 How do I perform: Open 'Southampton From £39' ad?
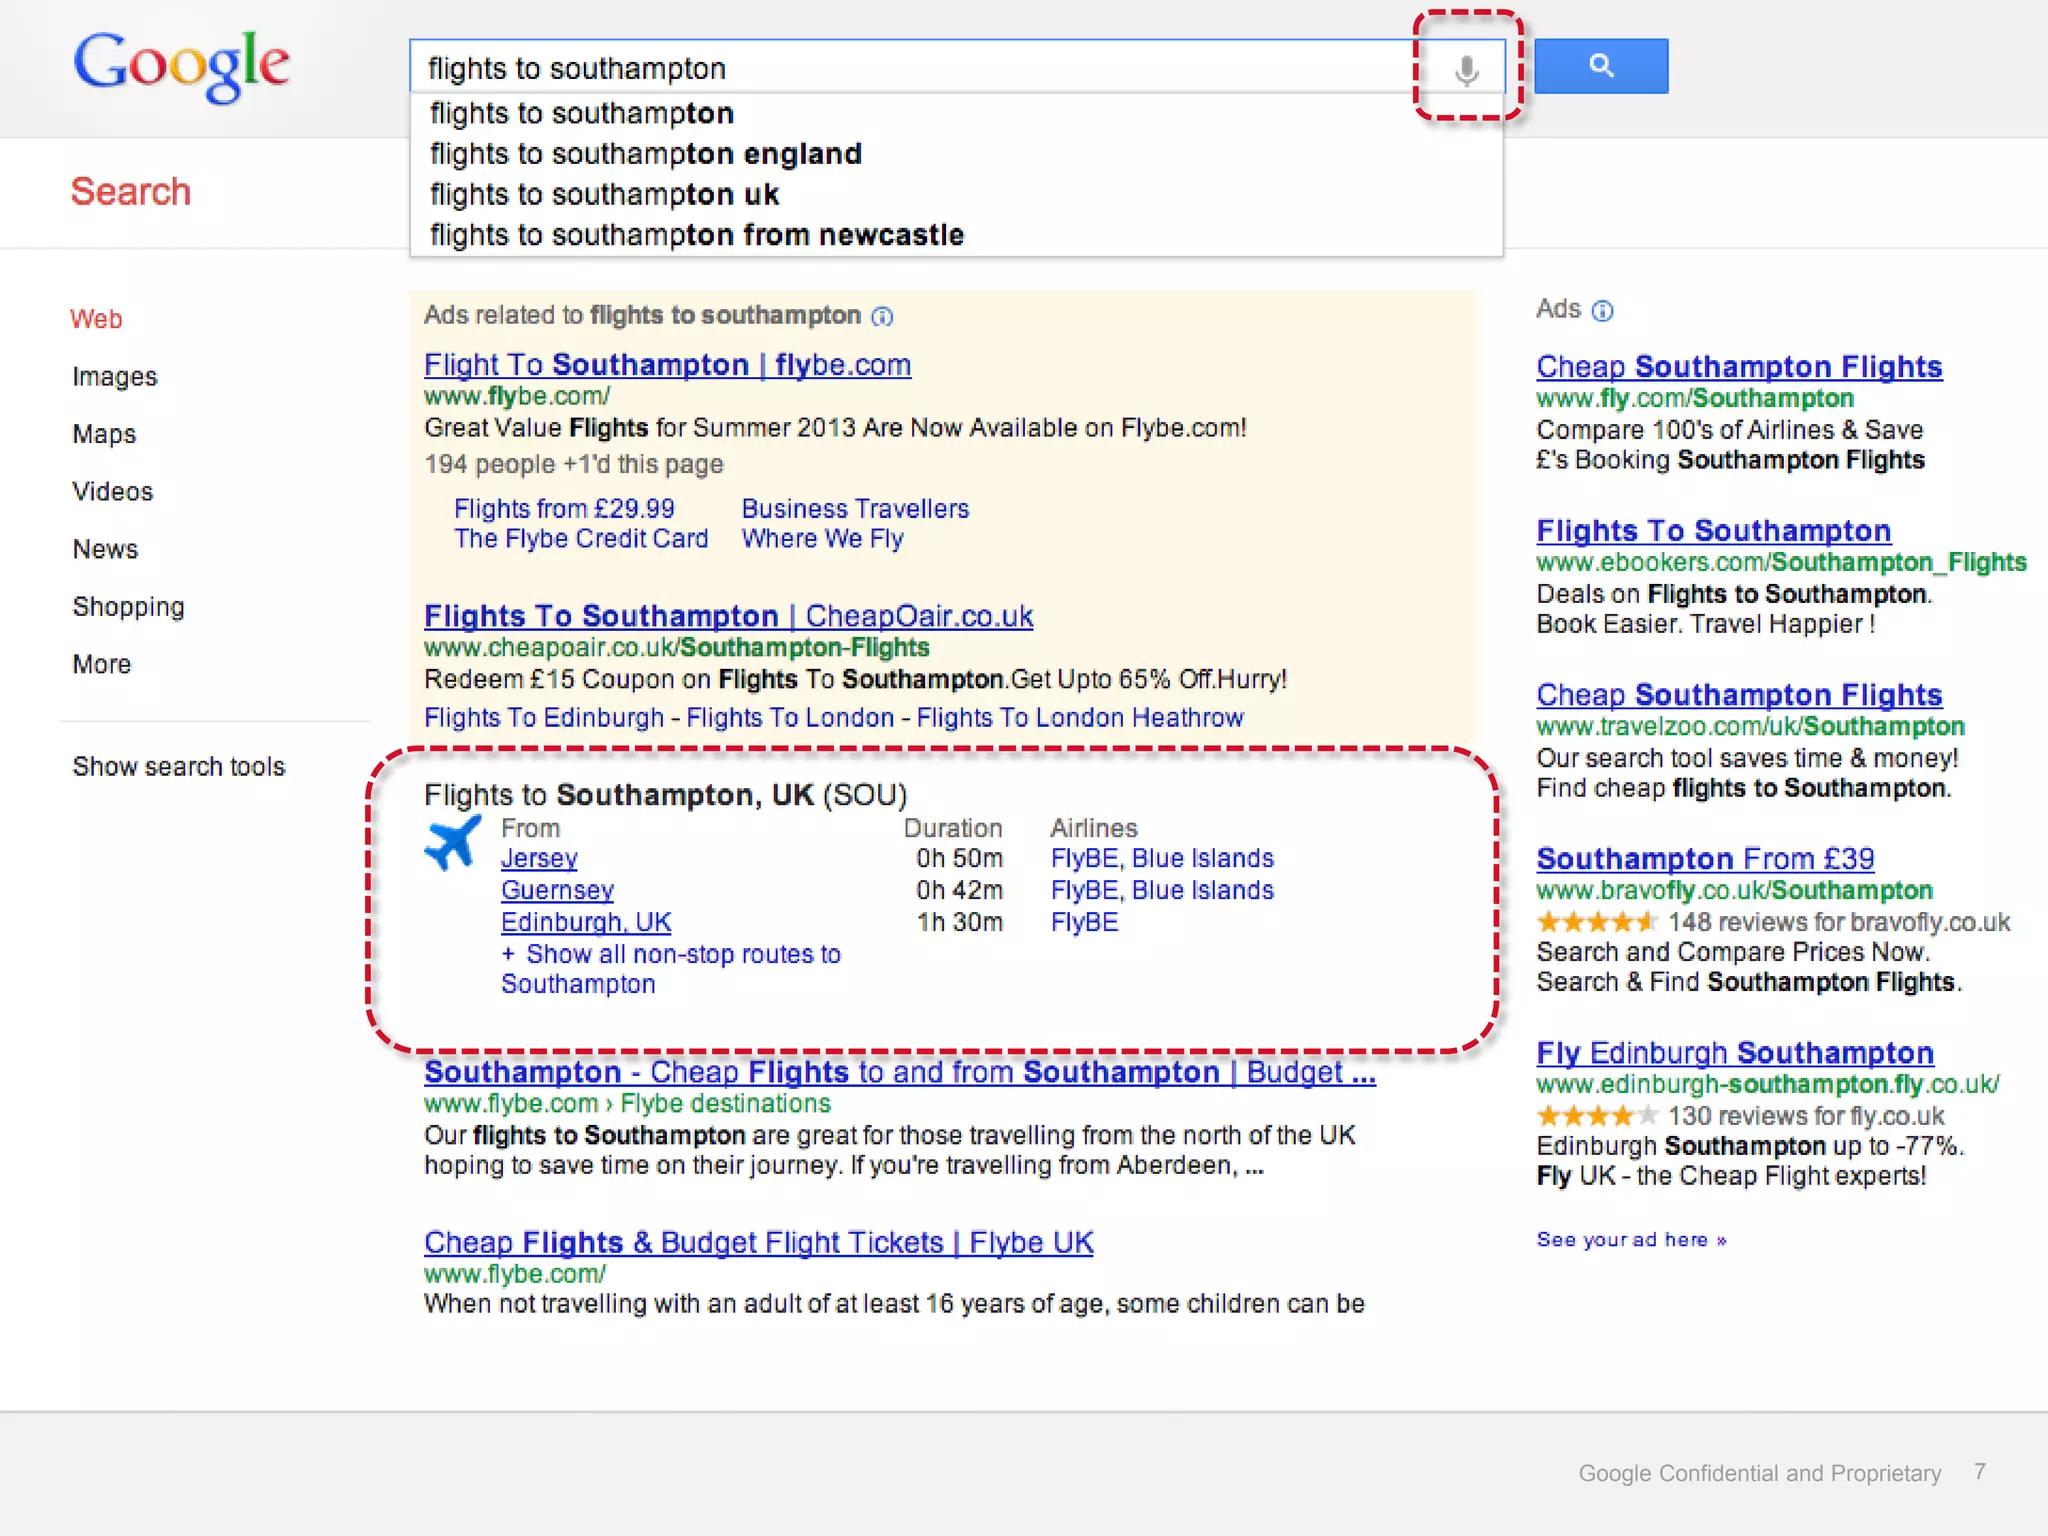click(x=1705, y=859)
